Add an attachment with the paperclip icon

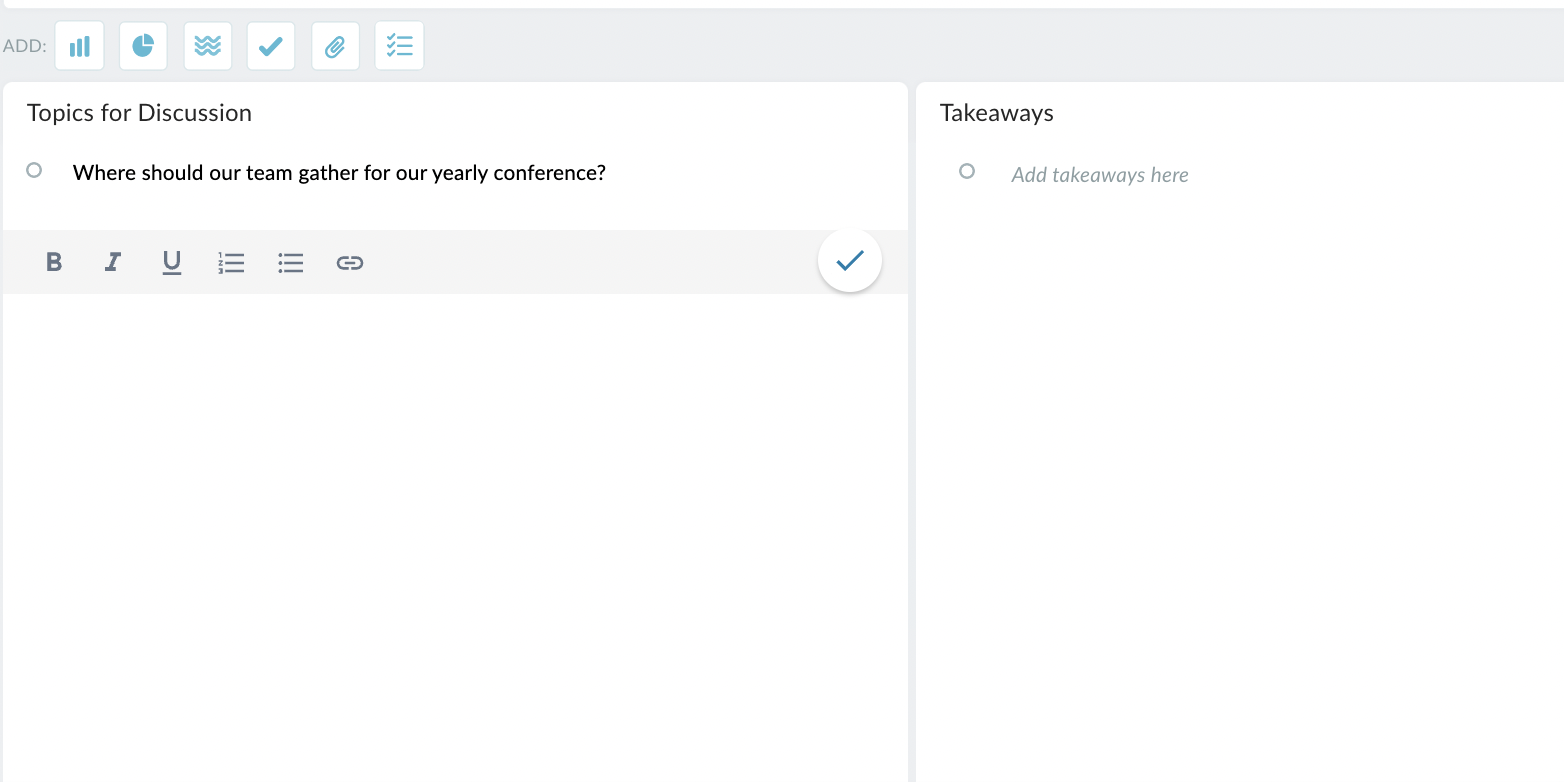pos(335,46)
